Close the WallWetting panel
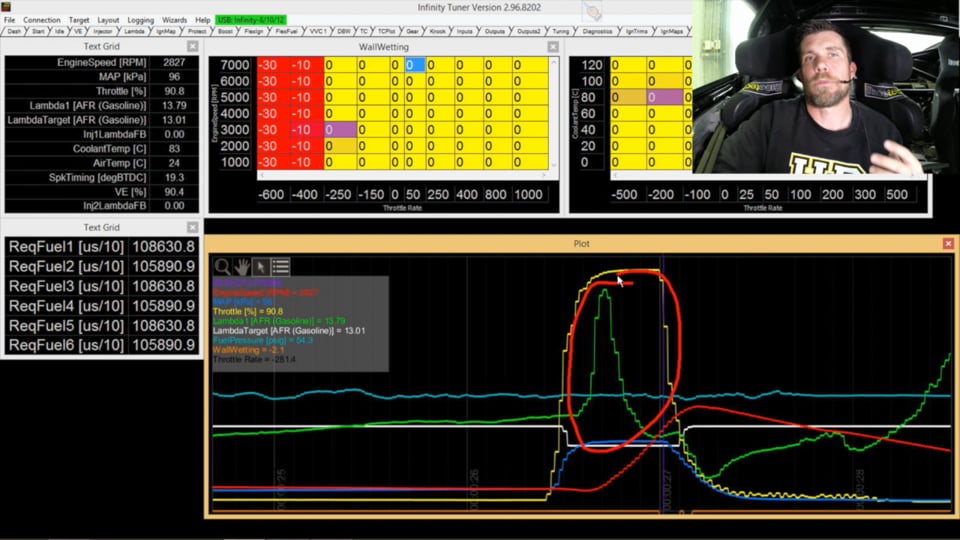 pos(553,47)
